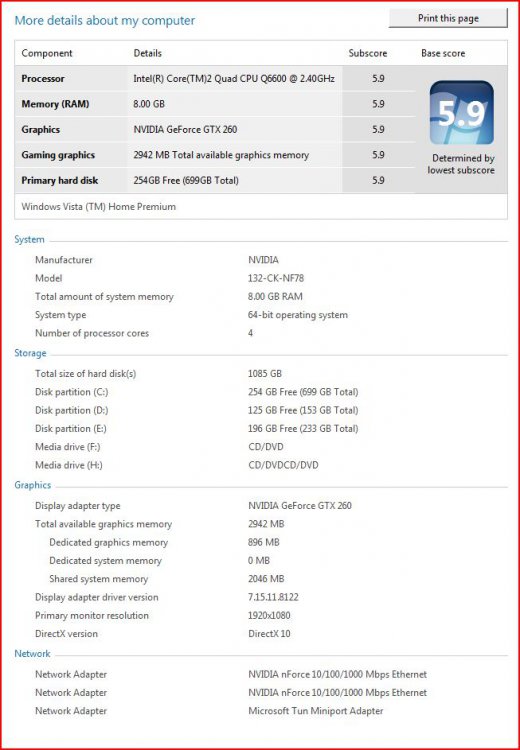
Task: Click the Component column header
Action: (x=47, y=53)
